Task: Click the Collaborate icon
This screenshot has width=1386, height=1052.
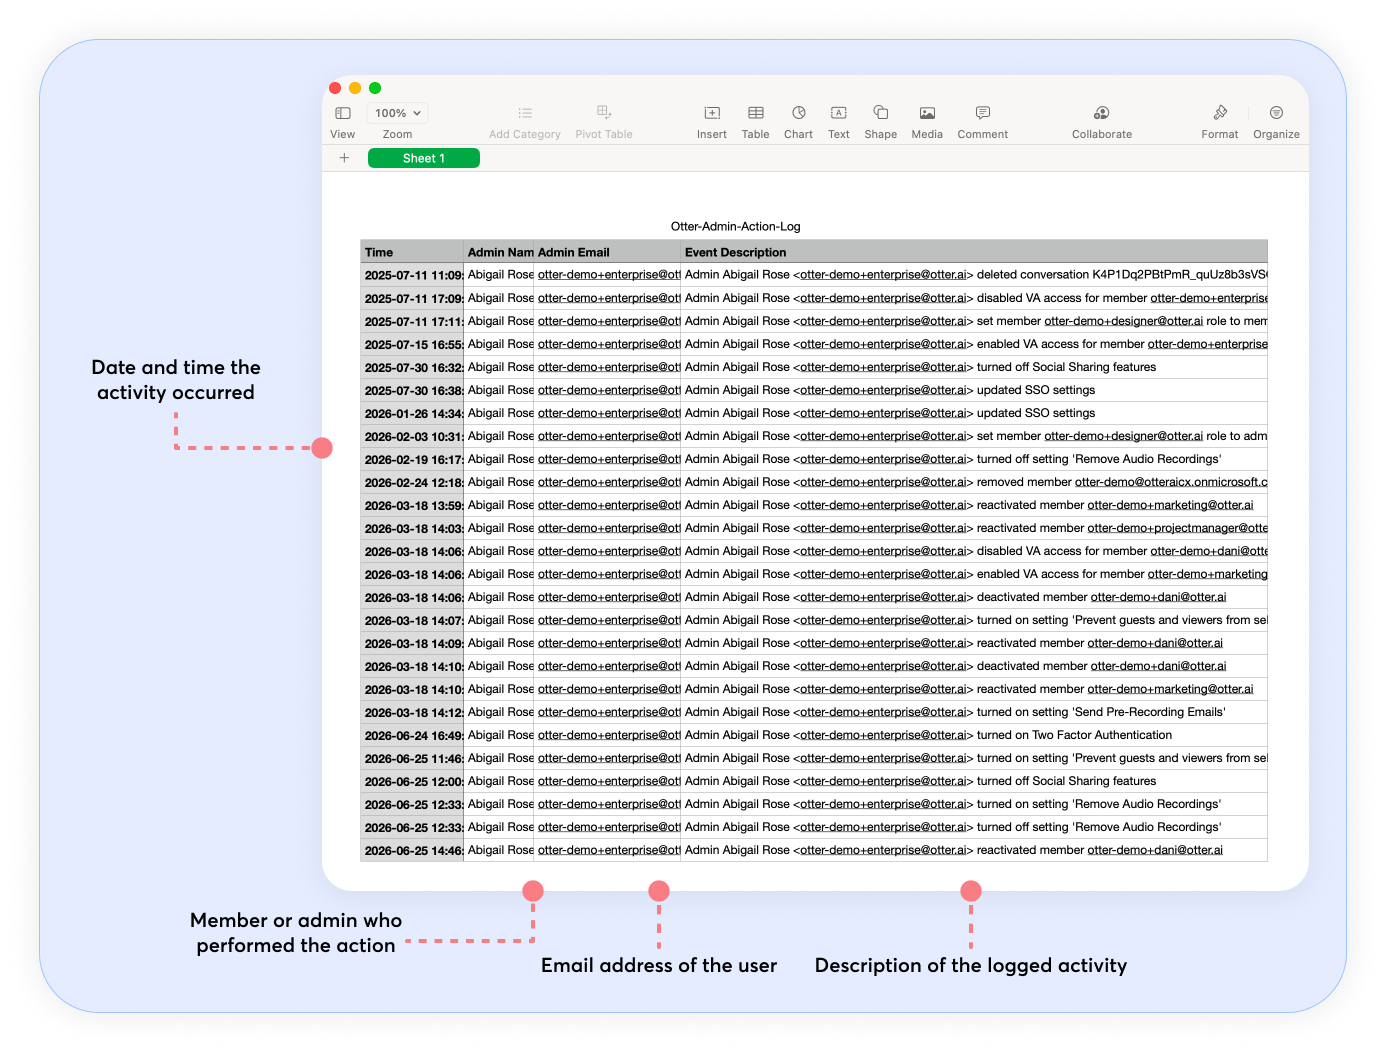Action: pyautogui.click(x=1102, y=113)
